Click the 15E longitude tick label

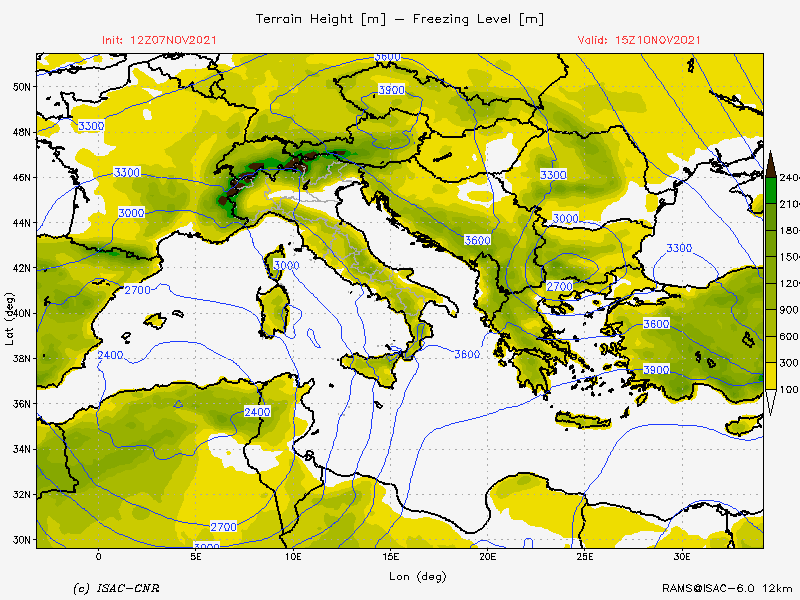click(x=390, y=557)
